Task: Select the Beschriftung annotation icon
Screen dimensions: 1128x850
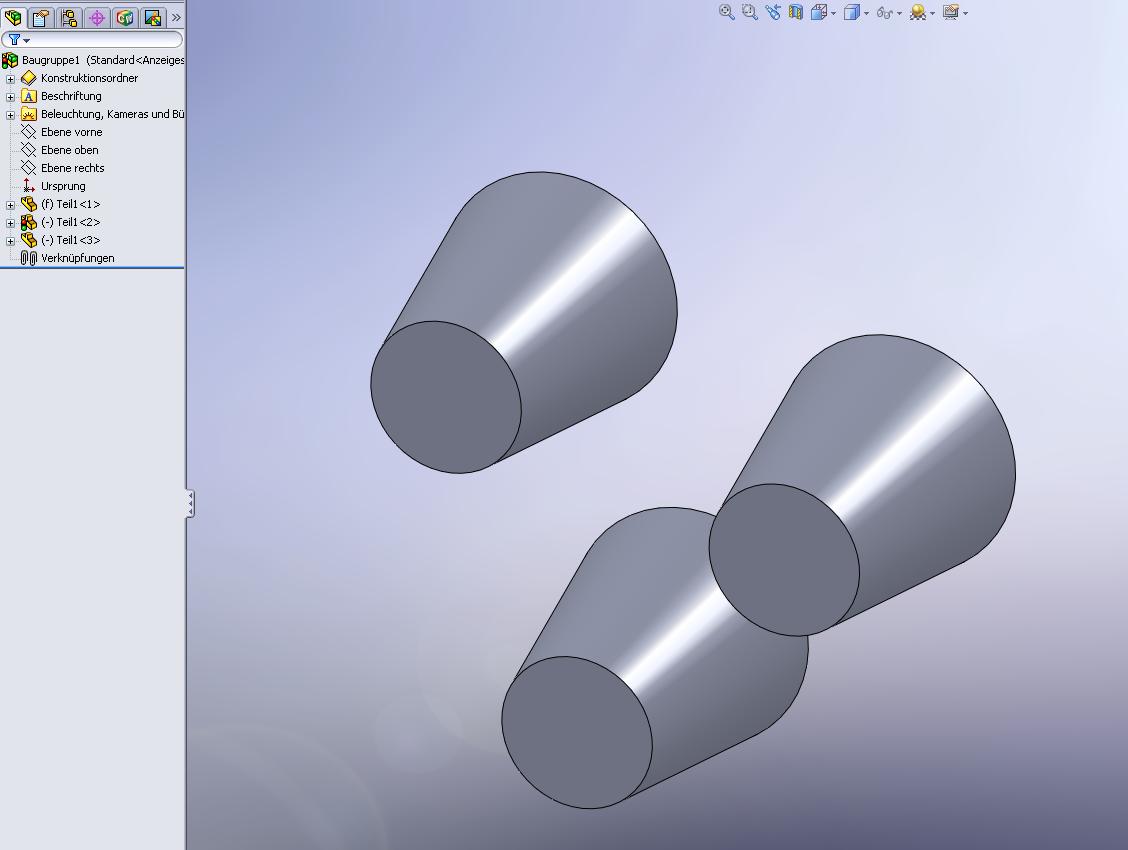Action: coord(29,96)
